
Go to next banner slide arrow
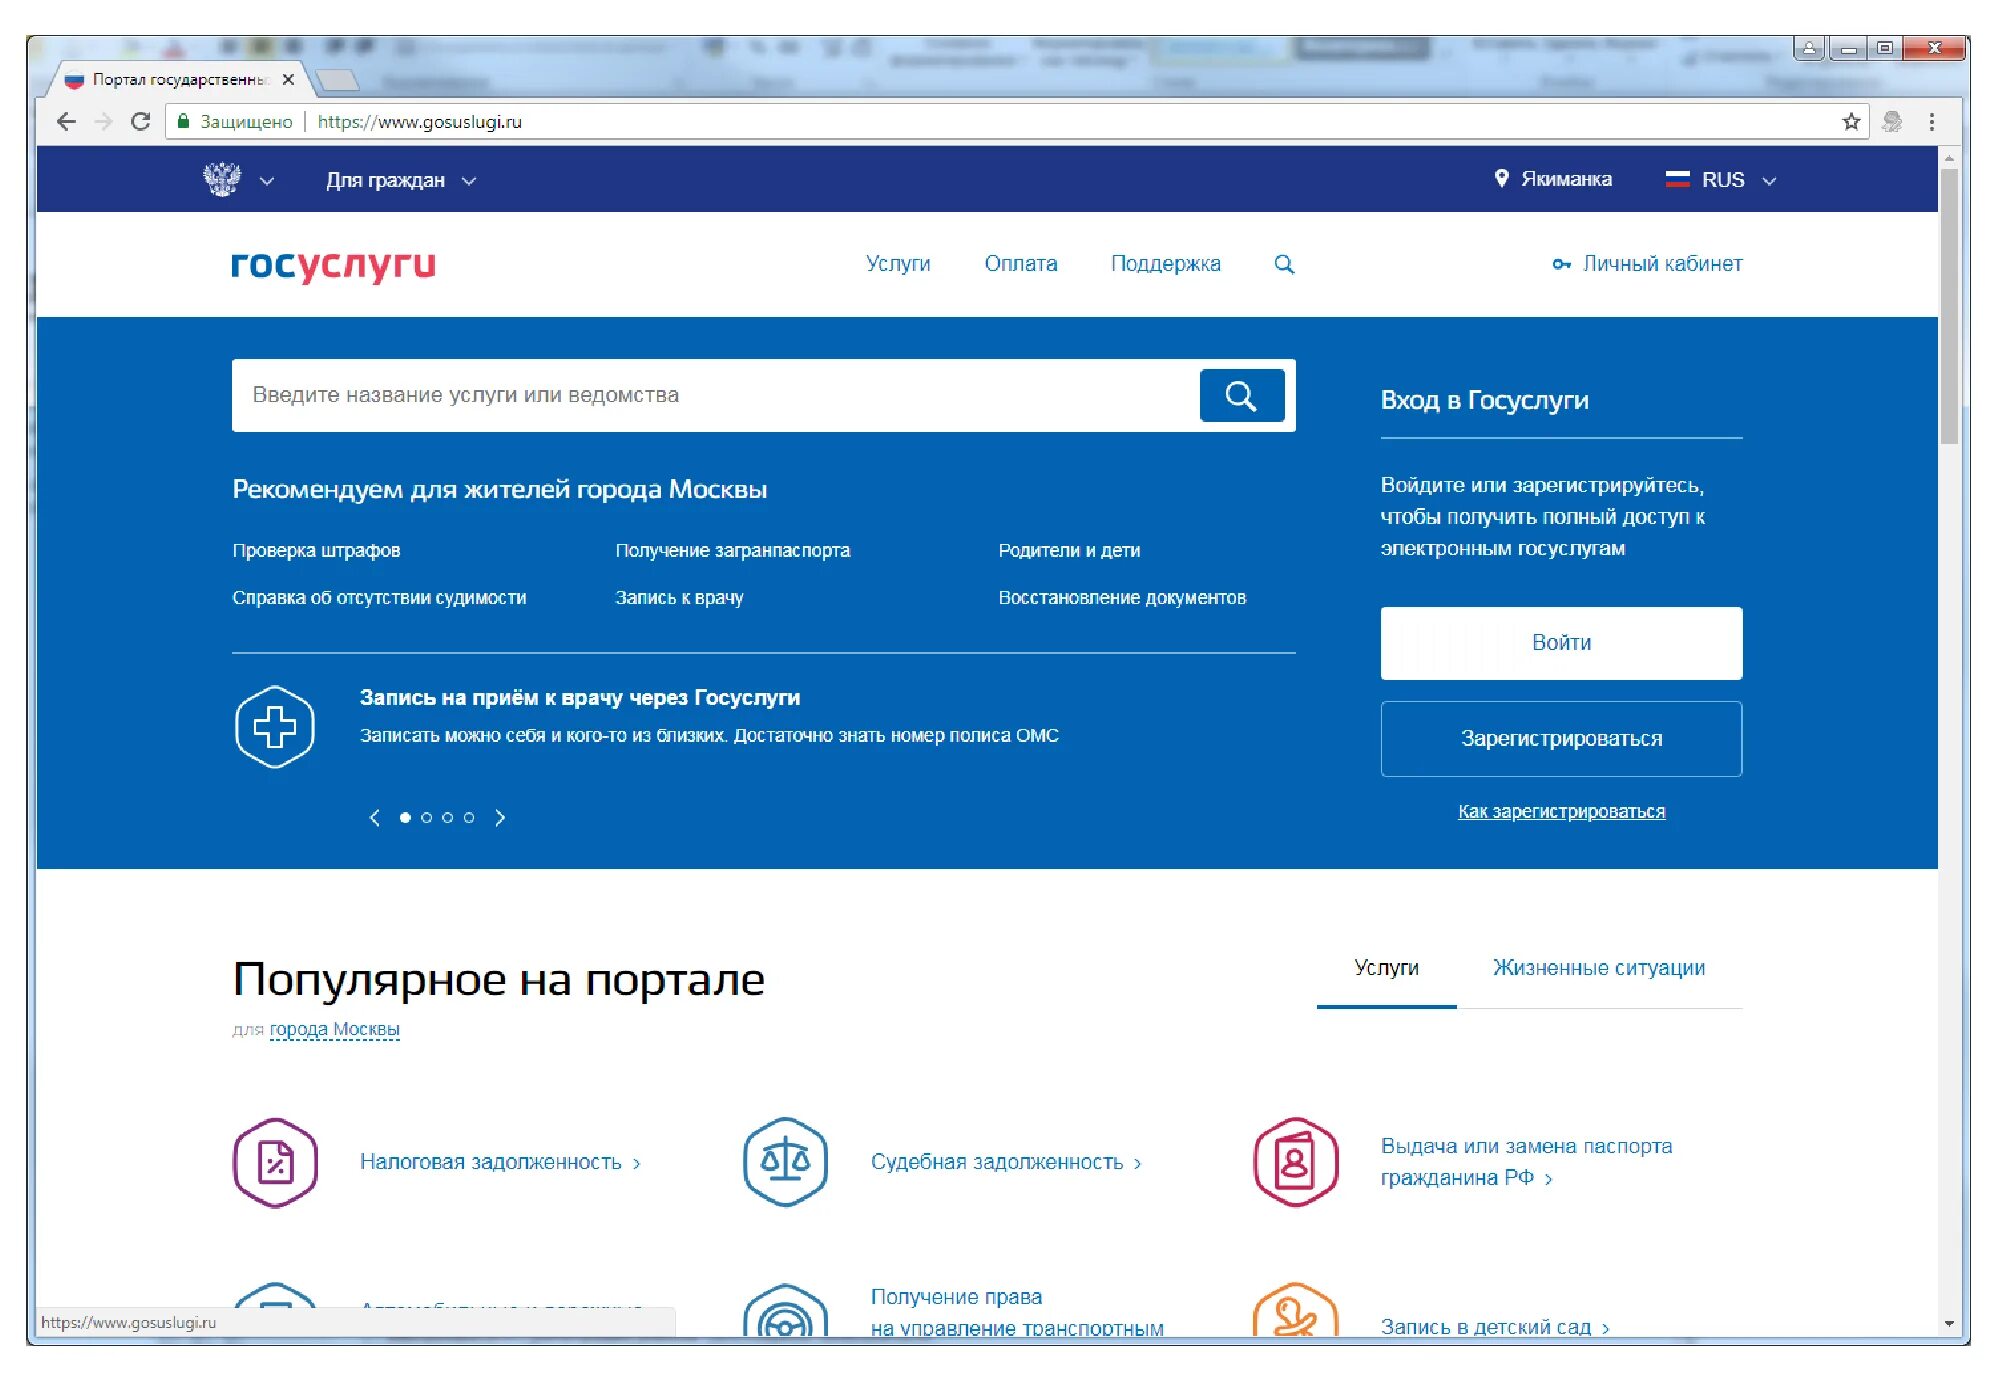pos(500,817)
